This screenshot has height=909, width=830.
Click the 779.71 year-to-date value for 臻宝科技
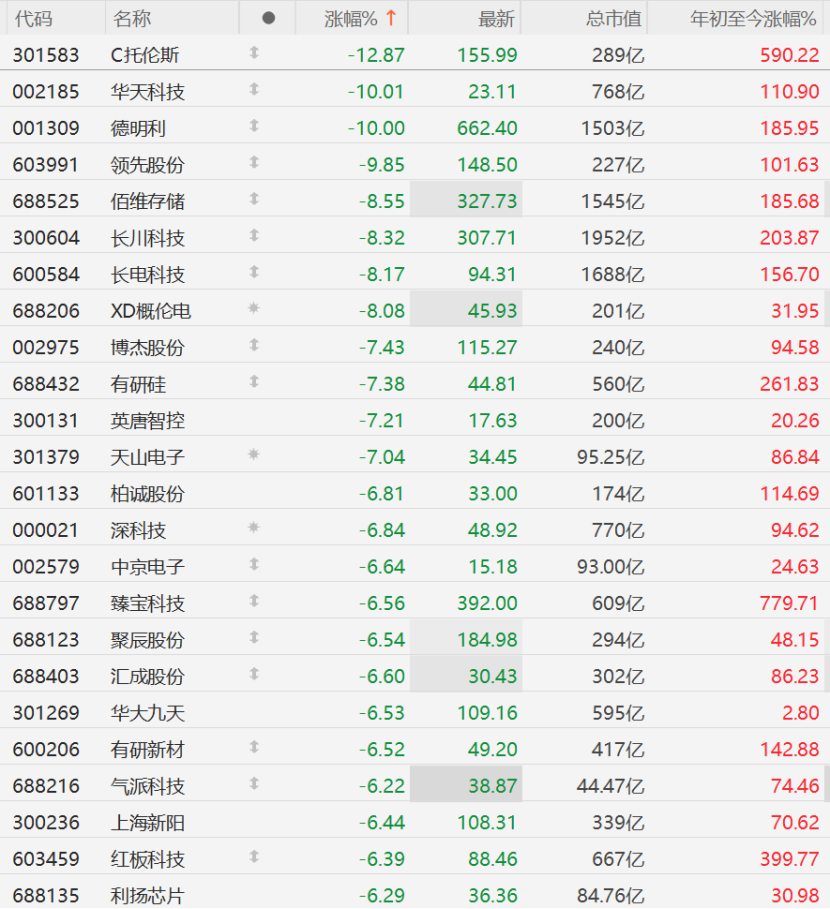789,603
